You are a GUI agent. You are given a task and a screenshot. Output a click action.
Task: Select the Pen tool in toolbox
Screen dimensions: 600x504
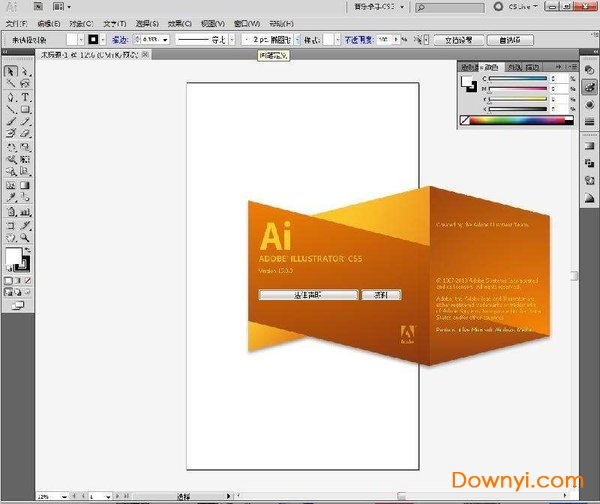(11, 97)
